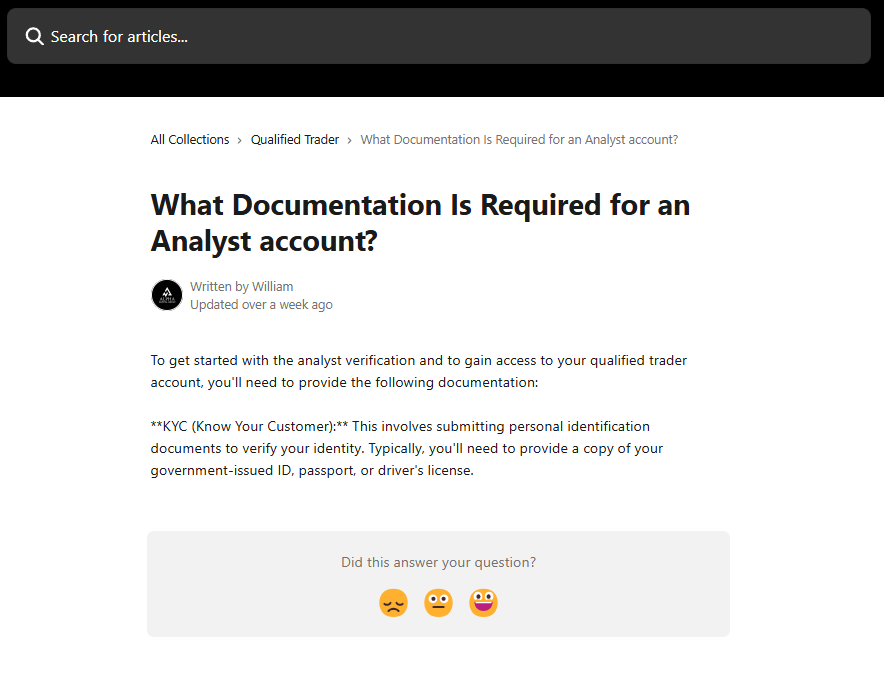Click the government-issued ID, passport text line
Image resolution: width=884 pixels, height=688 pixels.
312,471
